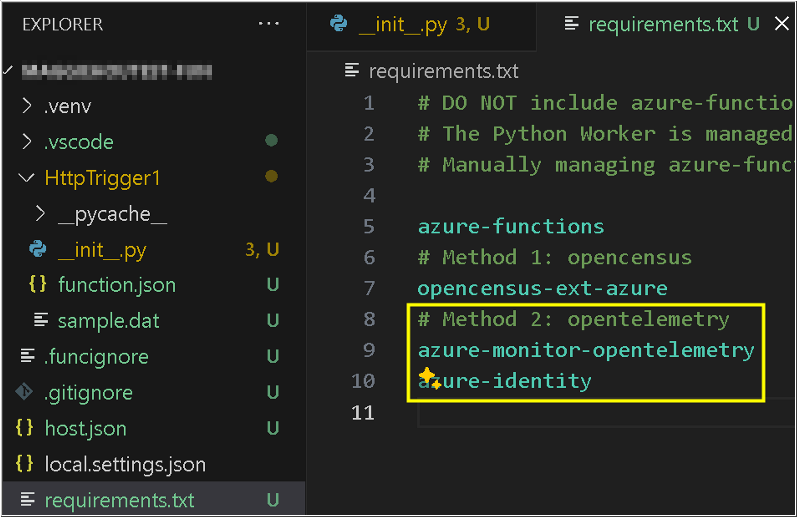Click '# Method 1: opencensus' comment
The width and height of the screenshot is (797, 517).
(555, 258)
